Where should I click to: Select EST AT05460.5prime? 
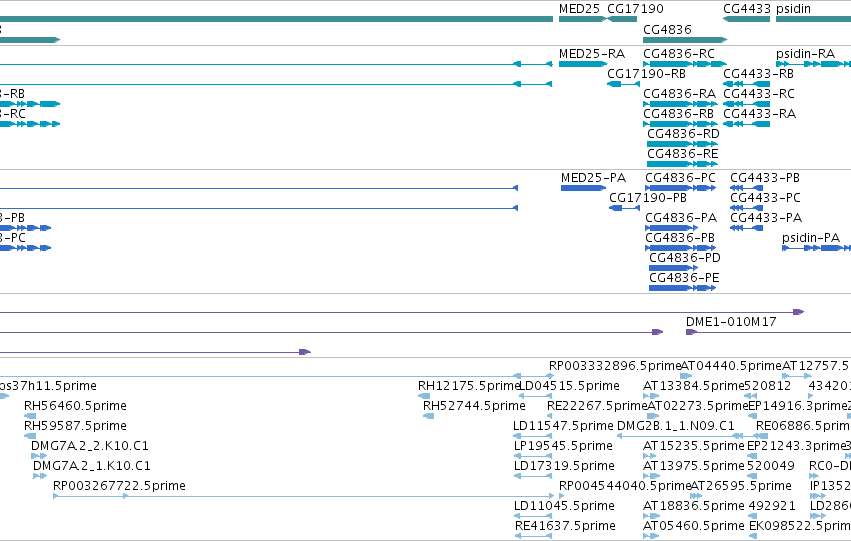click(694, 527)
